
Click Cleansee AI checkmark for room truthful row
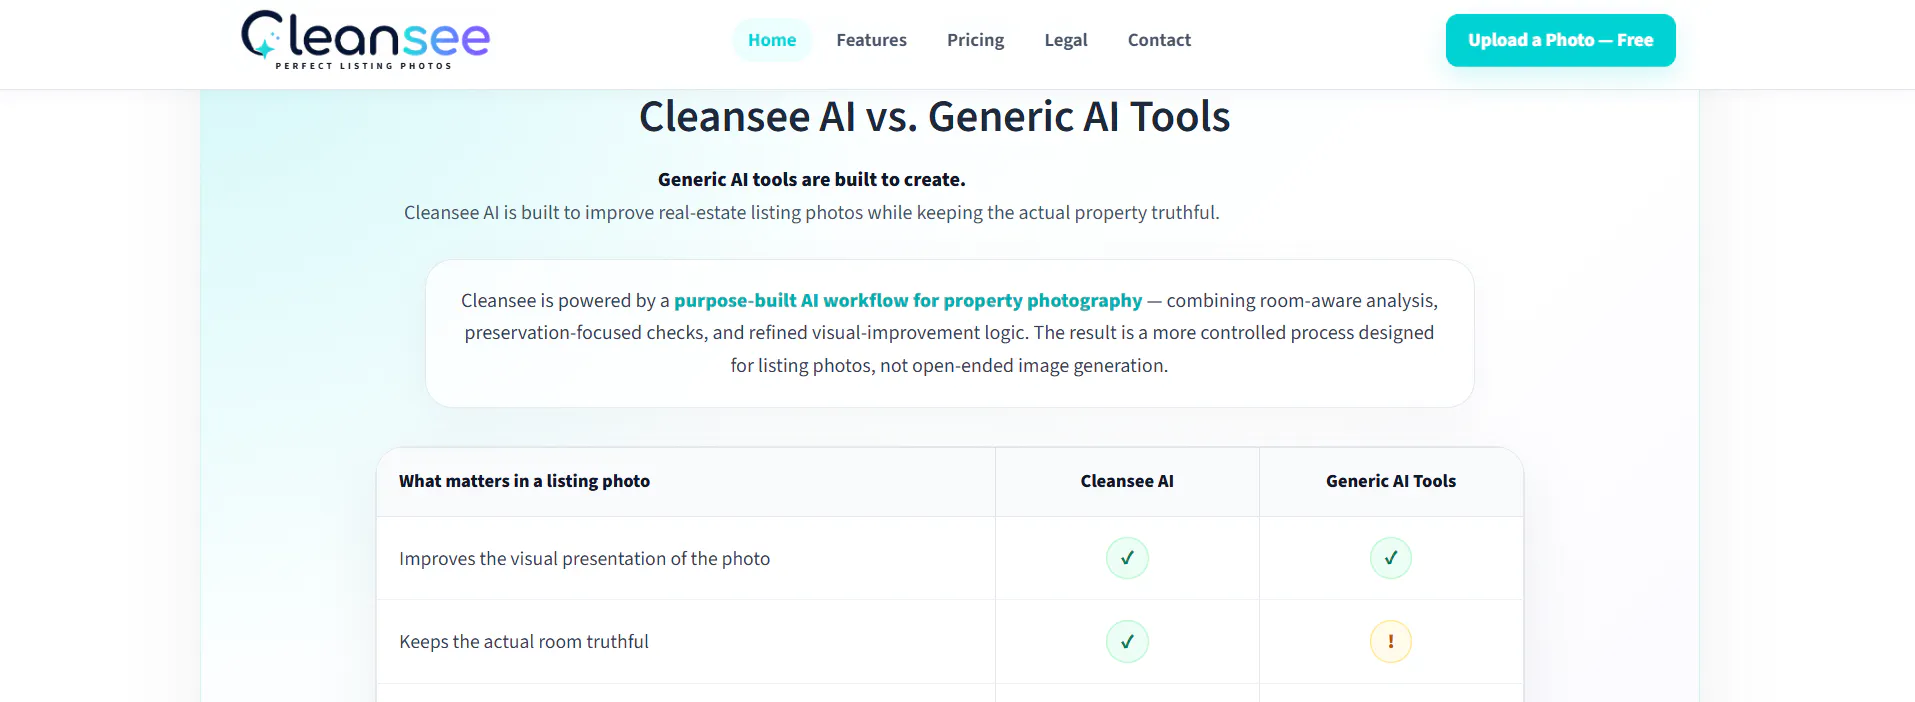point(1127,642)
